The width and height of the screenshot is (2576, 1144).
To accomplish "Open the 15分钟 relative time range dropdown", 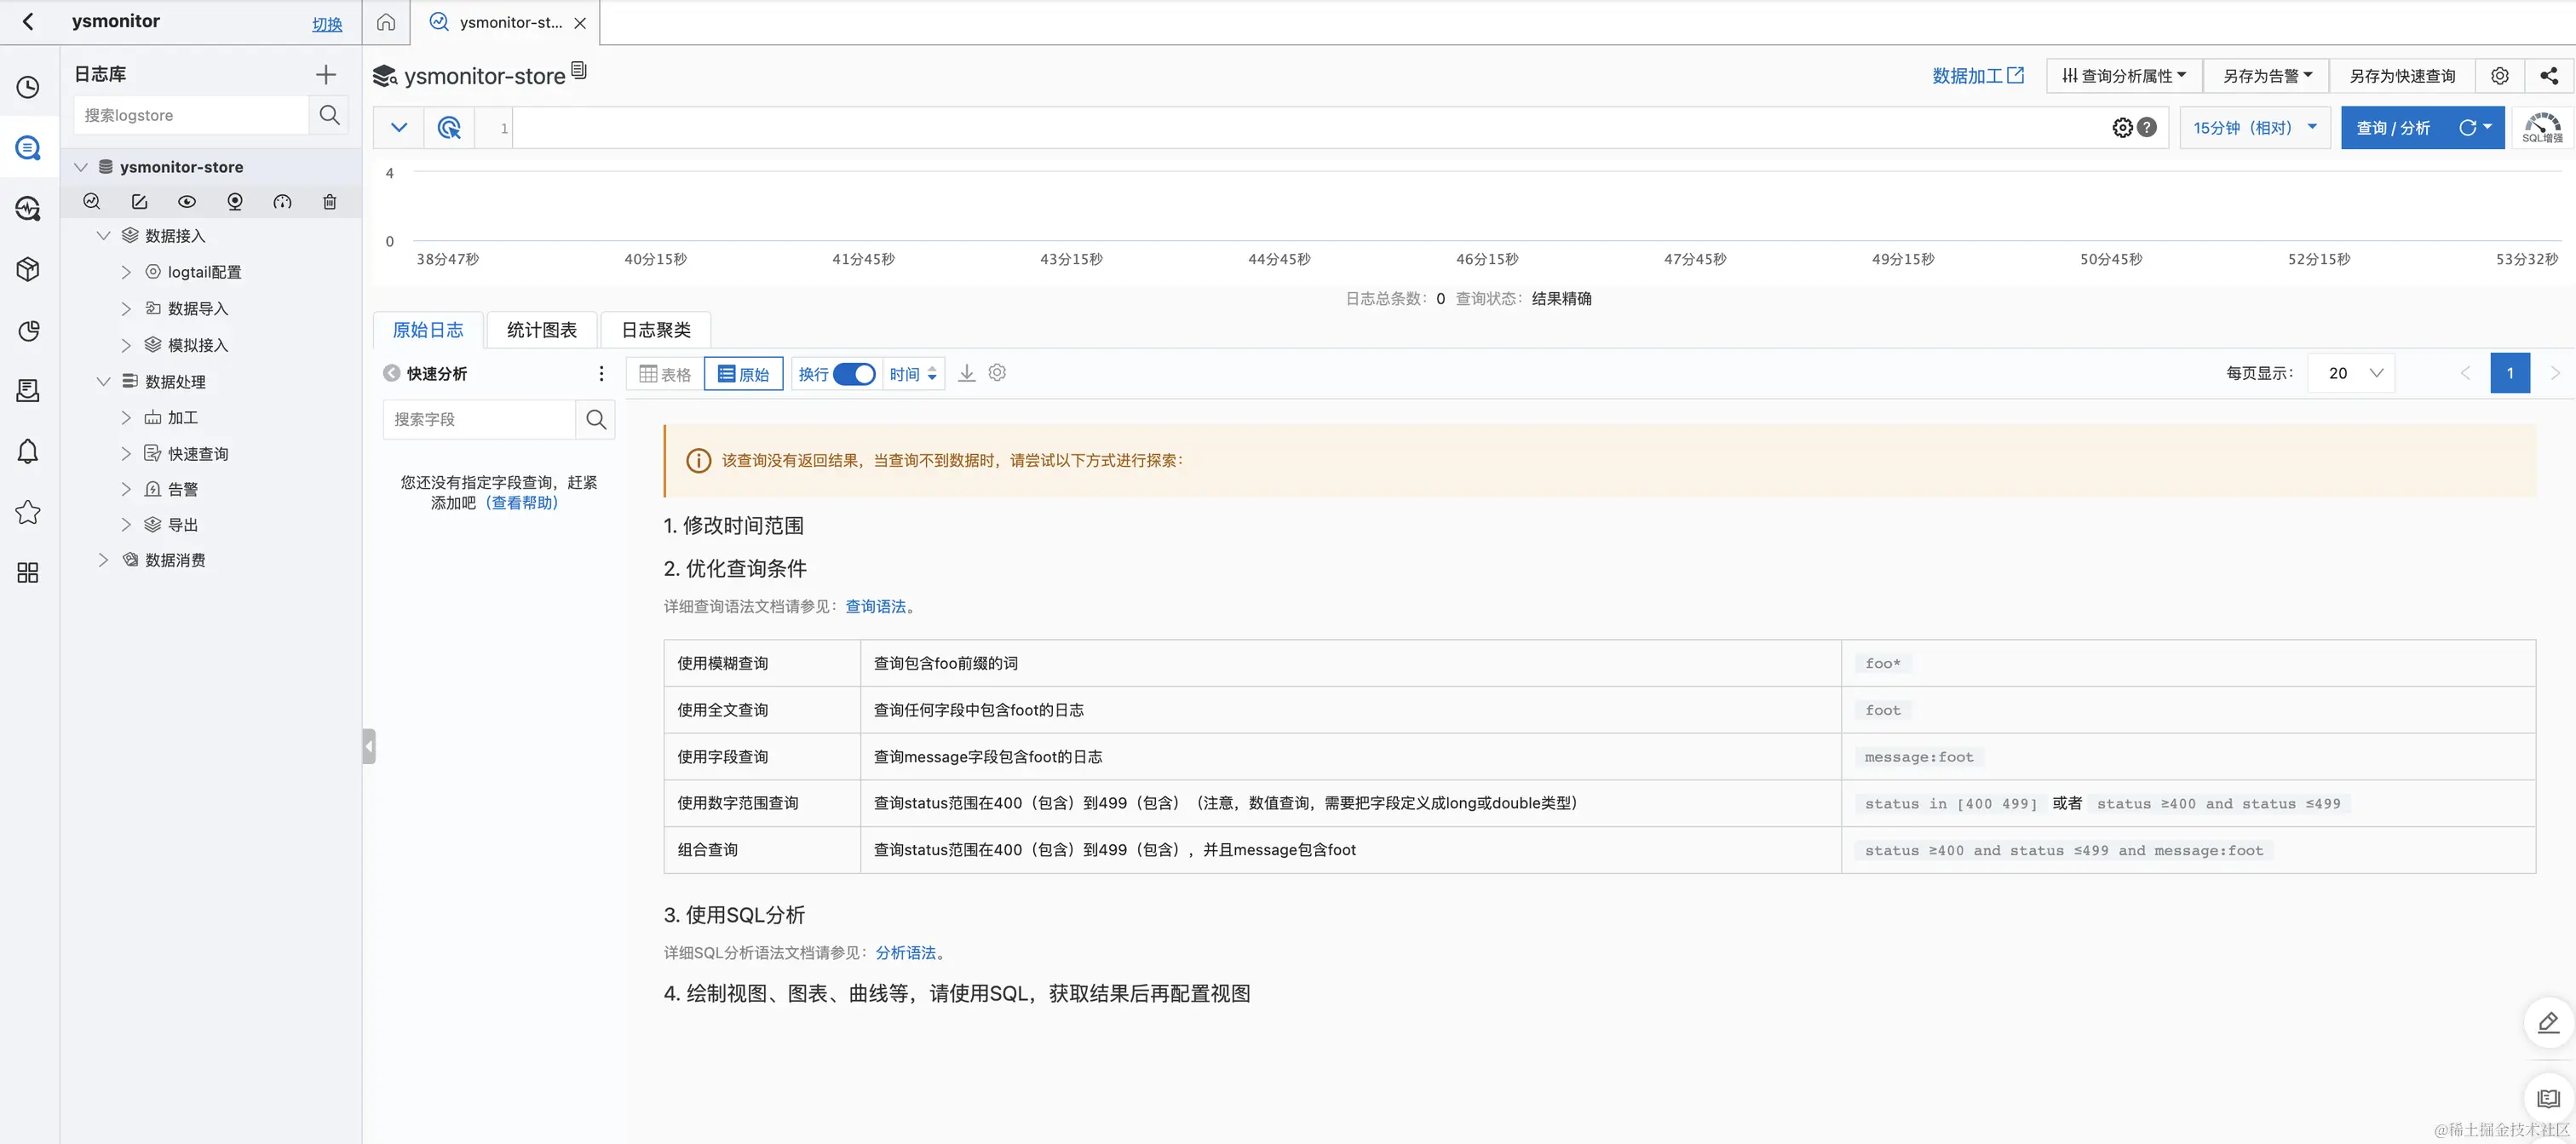I will click(x=2254, y=128).
